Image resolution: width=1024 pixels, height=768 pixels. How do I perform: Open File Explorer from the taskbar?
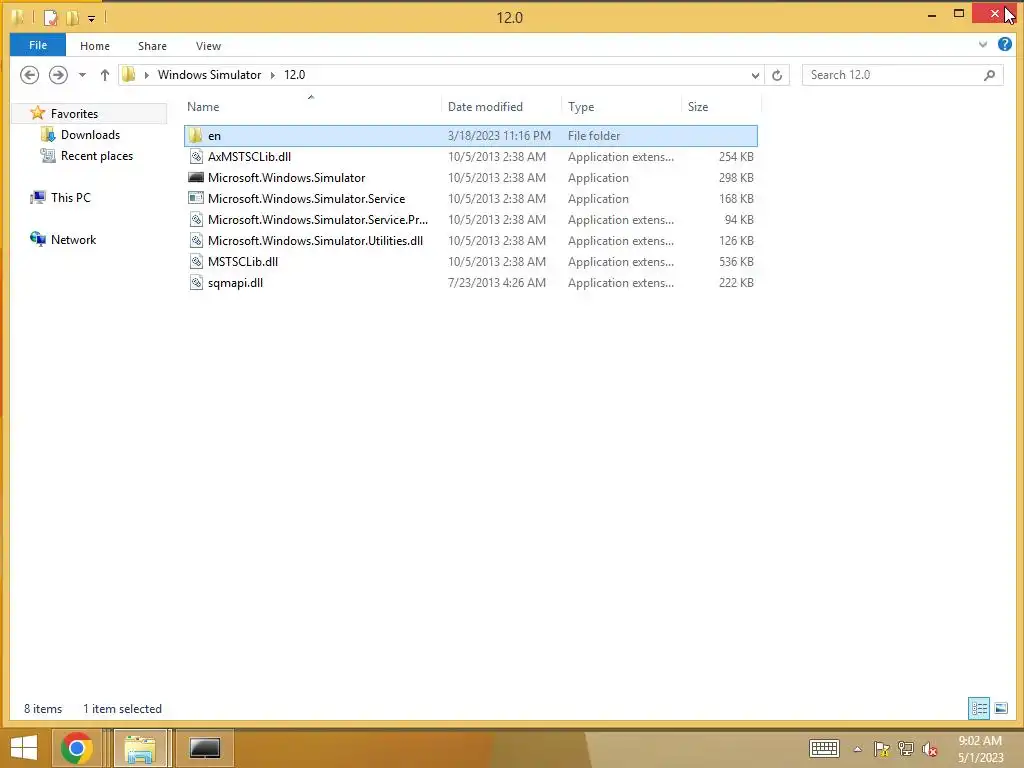pos(140,748)
